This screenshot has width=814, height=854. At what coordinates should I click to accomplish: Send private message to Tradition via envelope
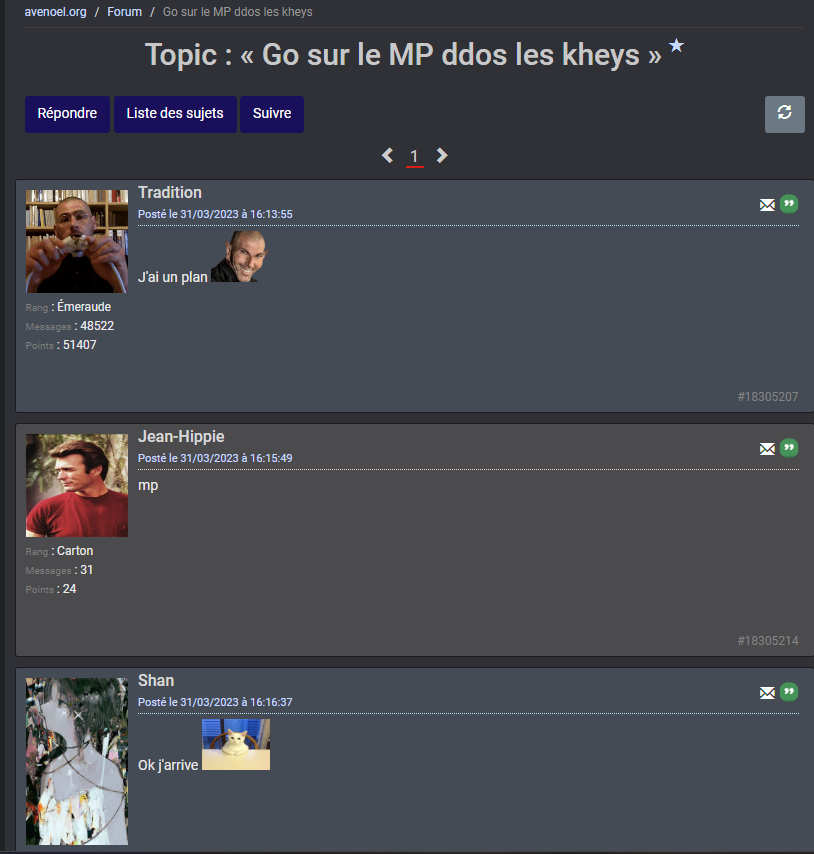click(x=767, y=205)
